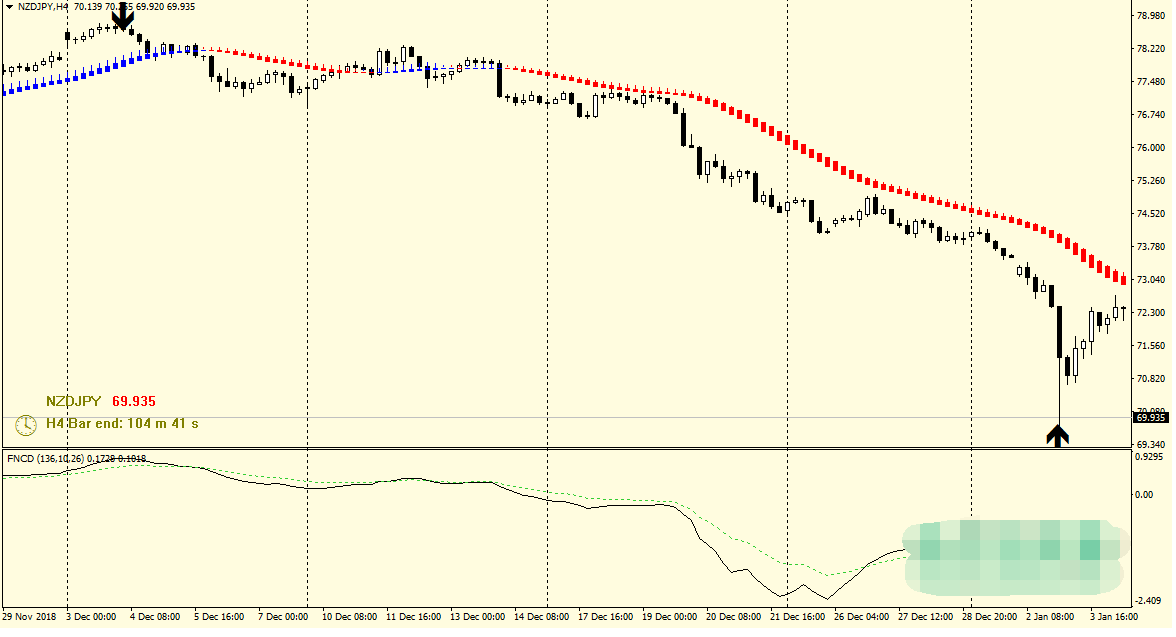Click the olive NZDJPY symbol label
The width and height of the screenshot is (1176, 637).
pyautogui.click(x=73, y=401)
